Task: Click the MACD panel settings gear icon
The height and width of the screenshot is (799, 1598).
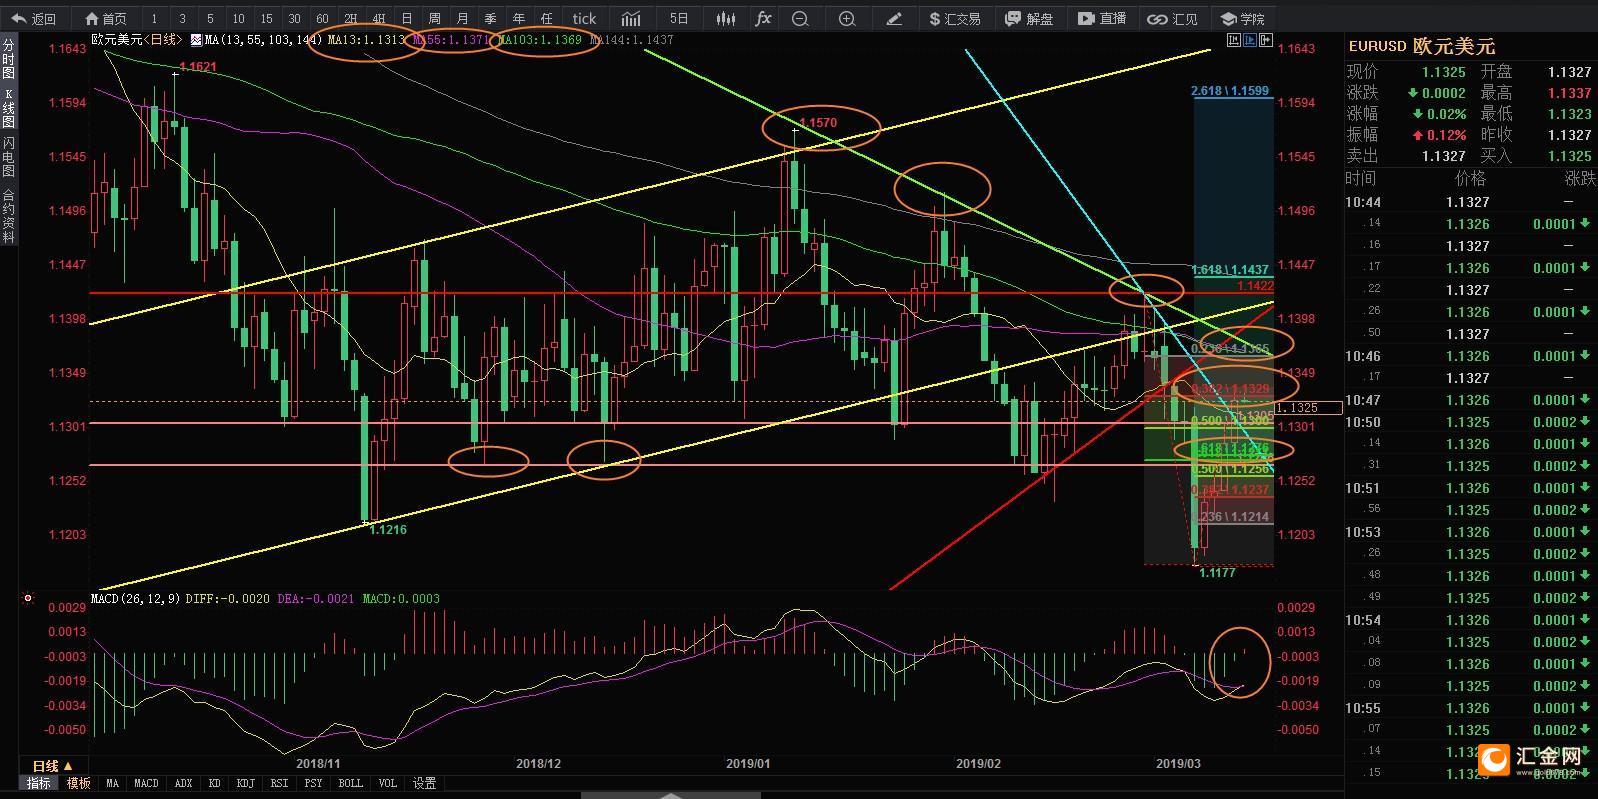Action: (28, 598)
